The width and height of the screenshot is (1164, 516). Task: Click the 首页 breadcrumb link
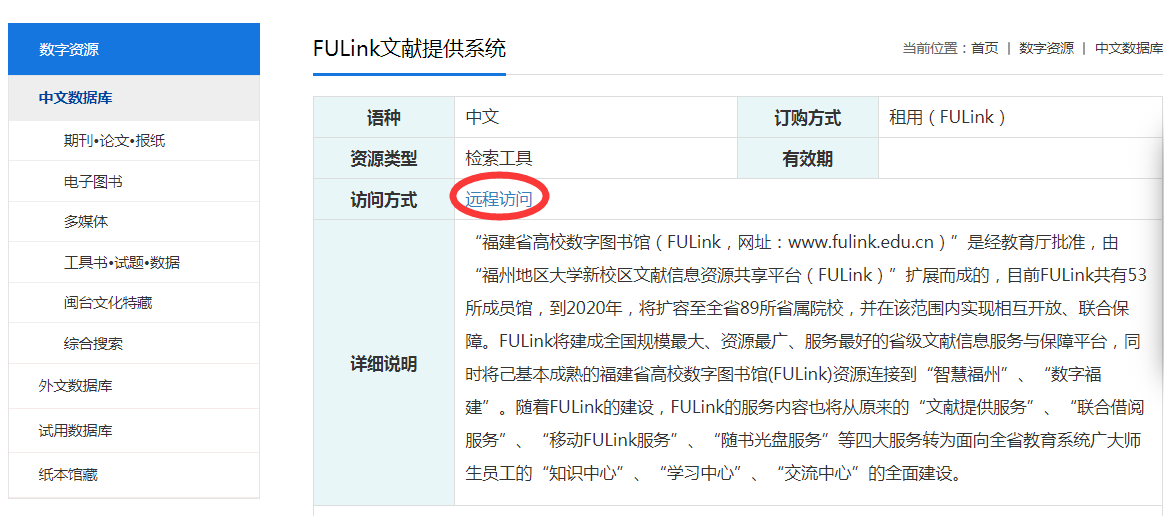coord(984,48)
